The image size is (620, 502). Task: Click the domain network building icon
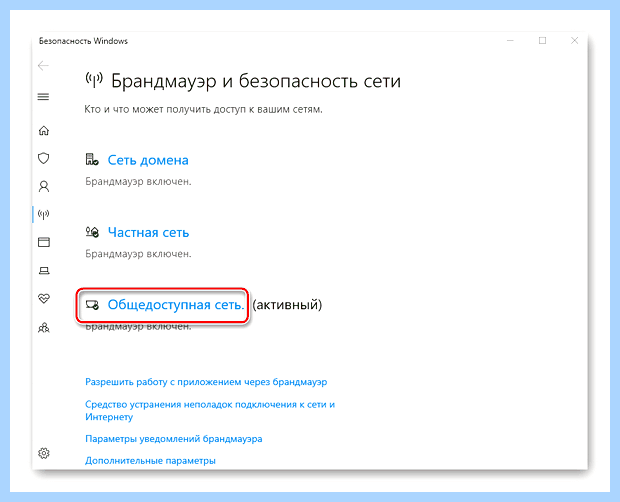tap(92, 159)
